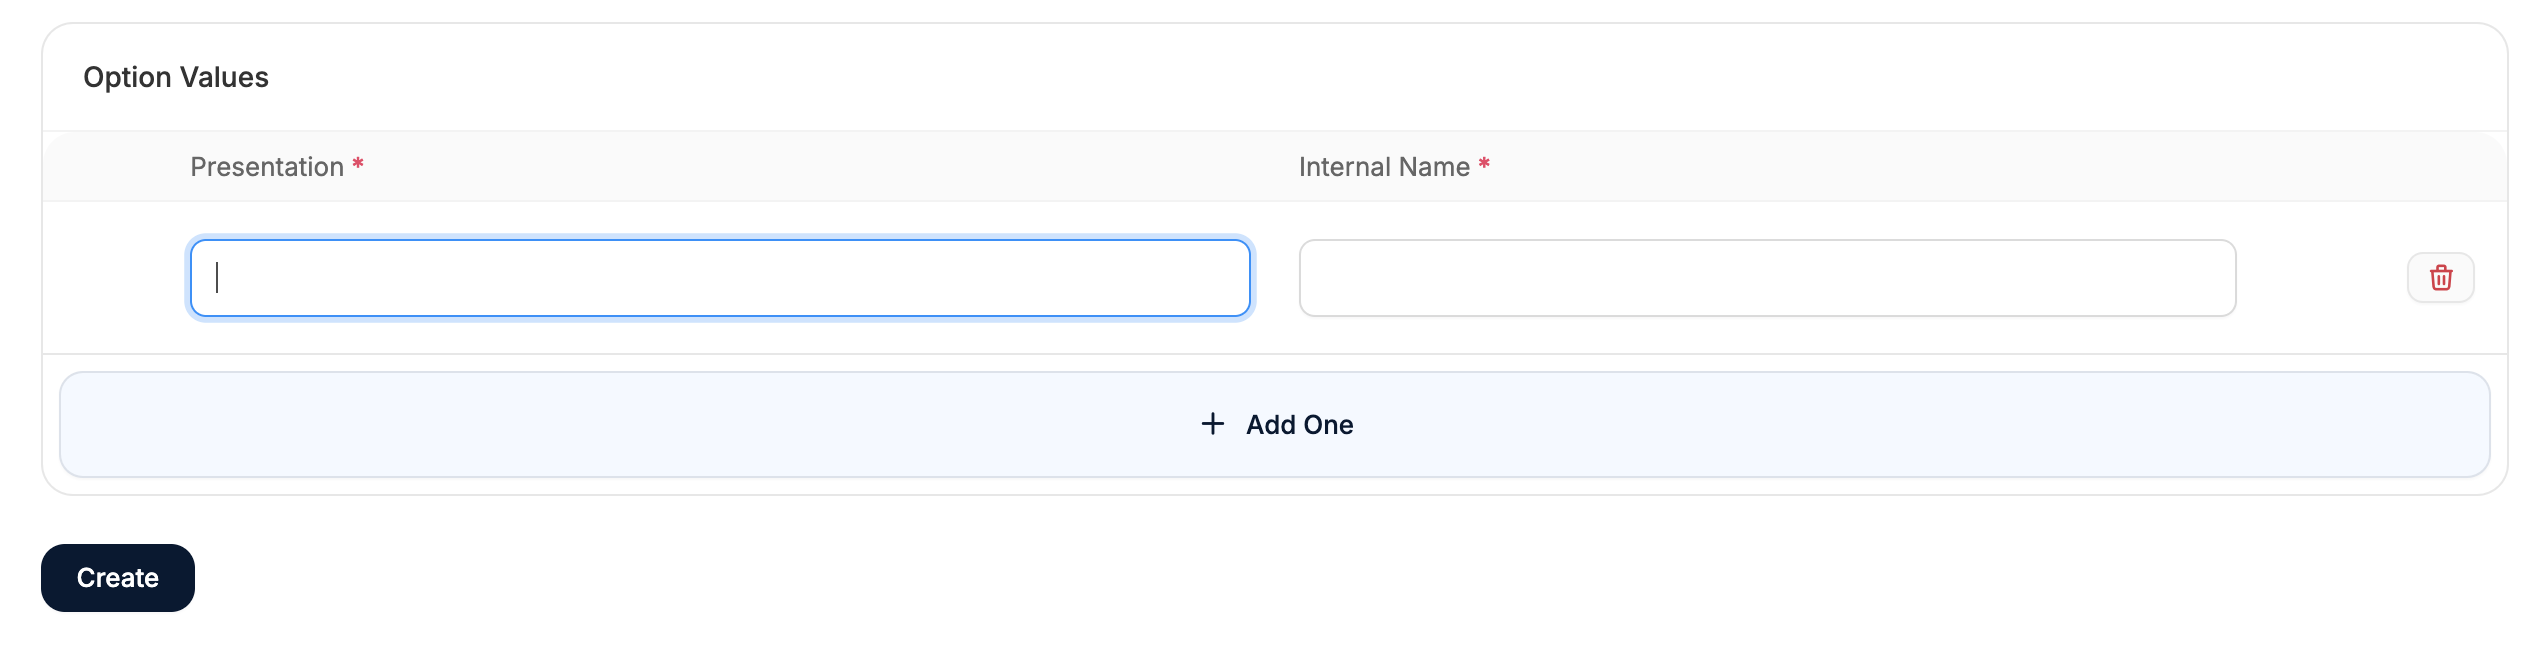Screen dimensions: 2544x646
Task: Click the red trash icon to delete row
Action: [x=2440, y=278]
